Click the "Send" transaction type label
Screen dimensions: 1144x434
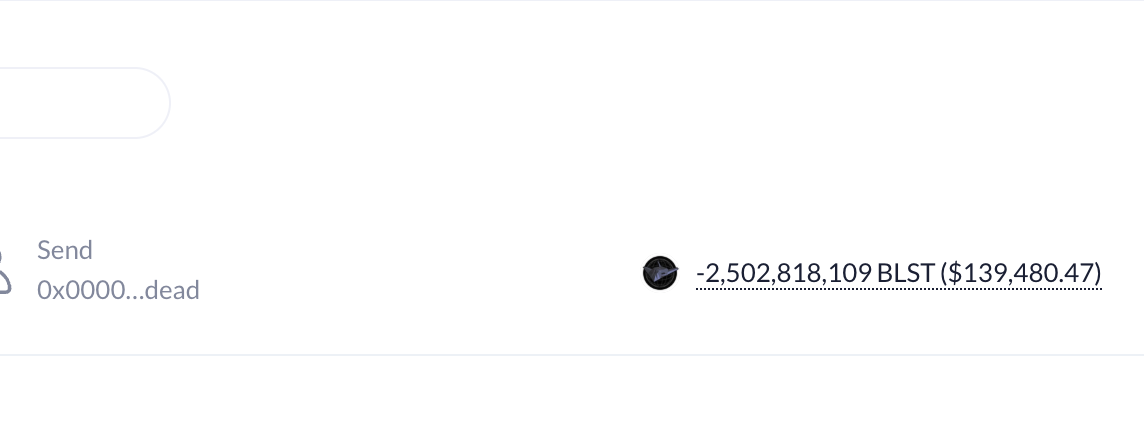[x=65, y=250]
